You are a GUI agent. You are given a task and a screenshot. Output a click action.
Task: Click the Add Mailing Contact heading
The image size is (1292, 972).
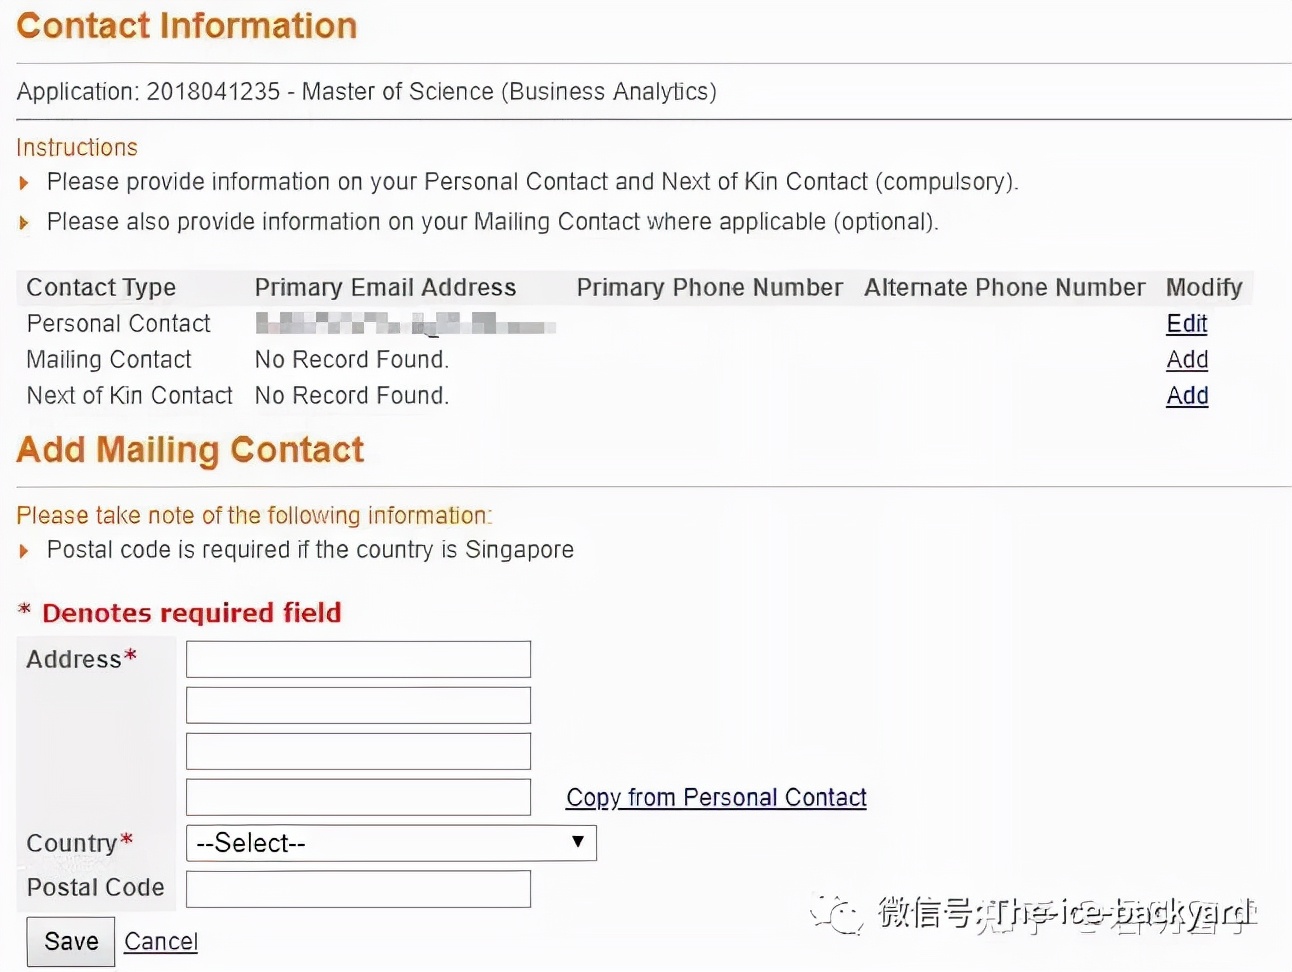(x=189, y=450)
